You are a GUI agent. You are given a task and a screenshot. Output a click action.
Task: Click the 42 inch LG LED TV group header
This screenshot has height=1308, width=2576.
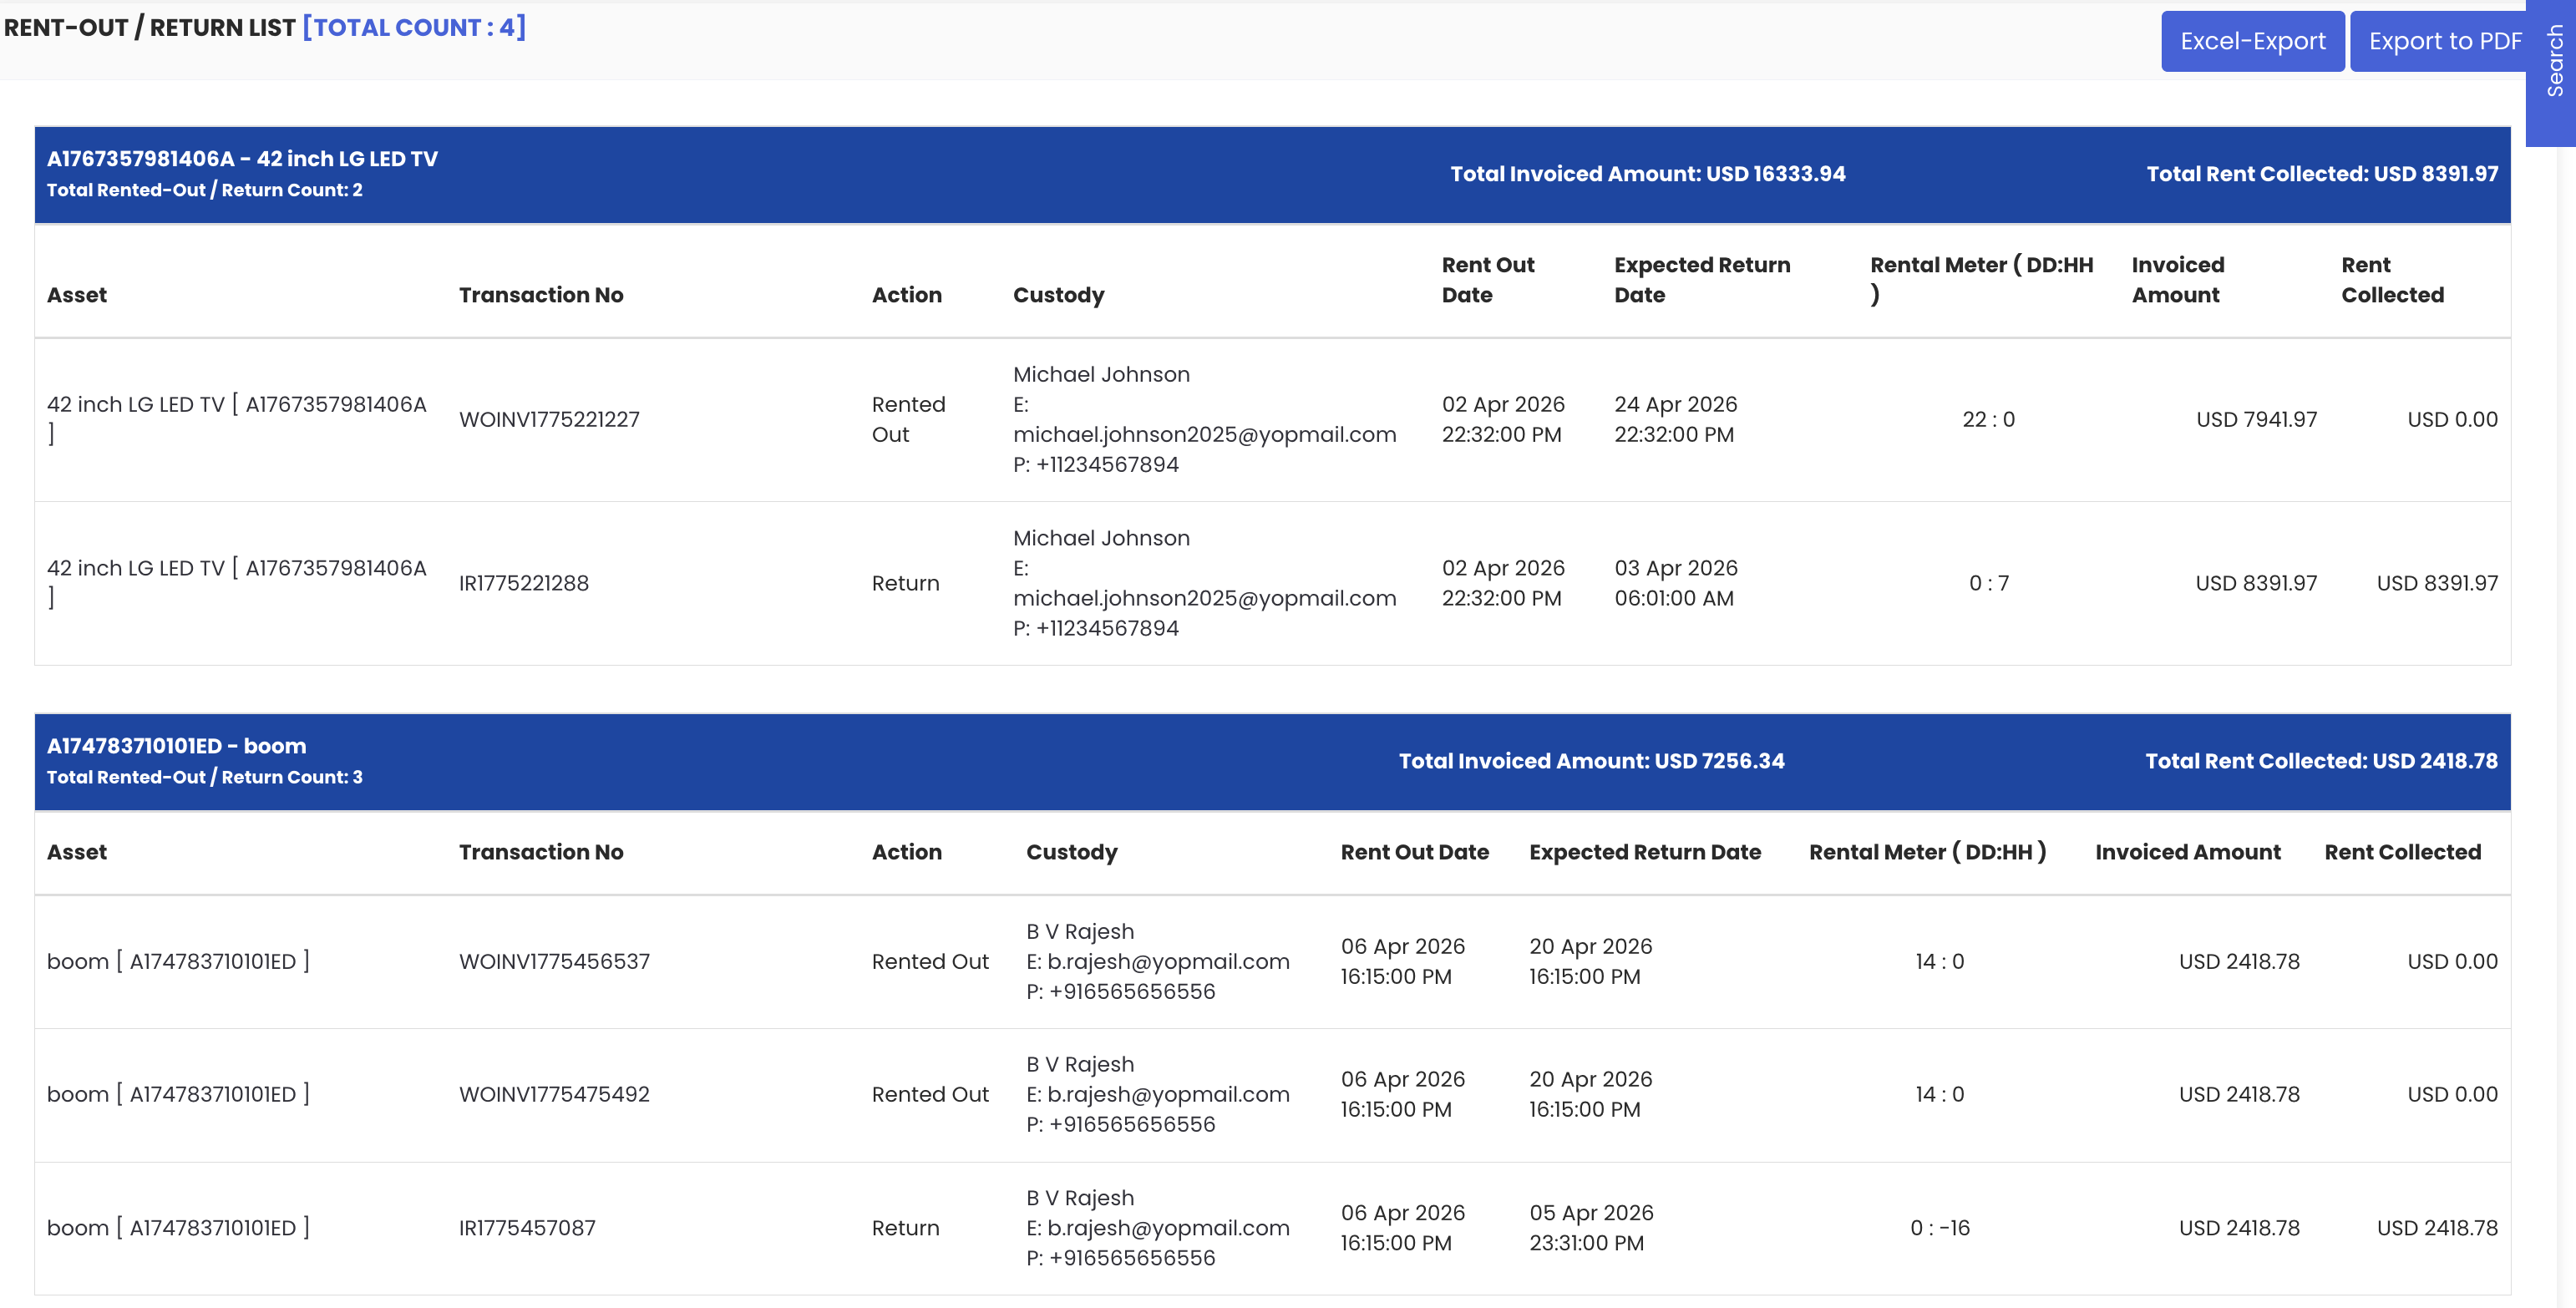tap(242, 159)
